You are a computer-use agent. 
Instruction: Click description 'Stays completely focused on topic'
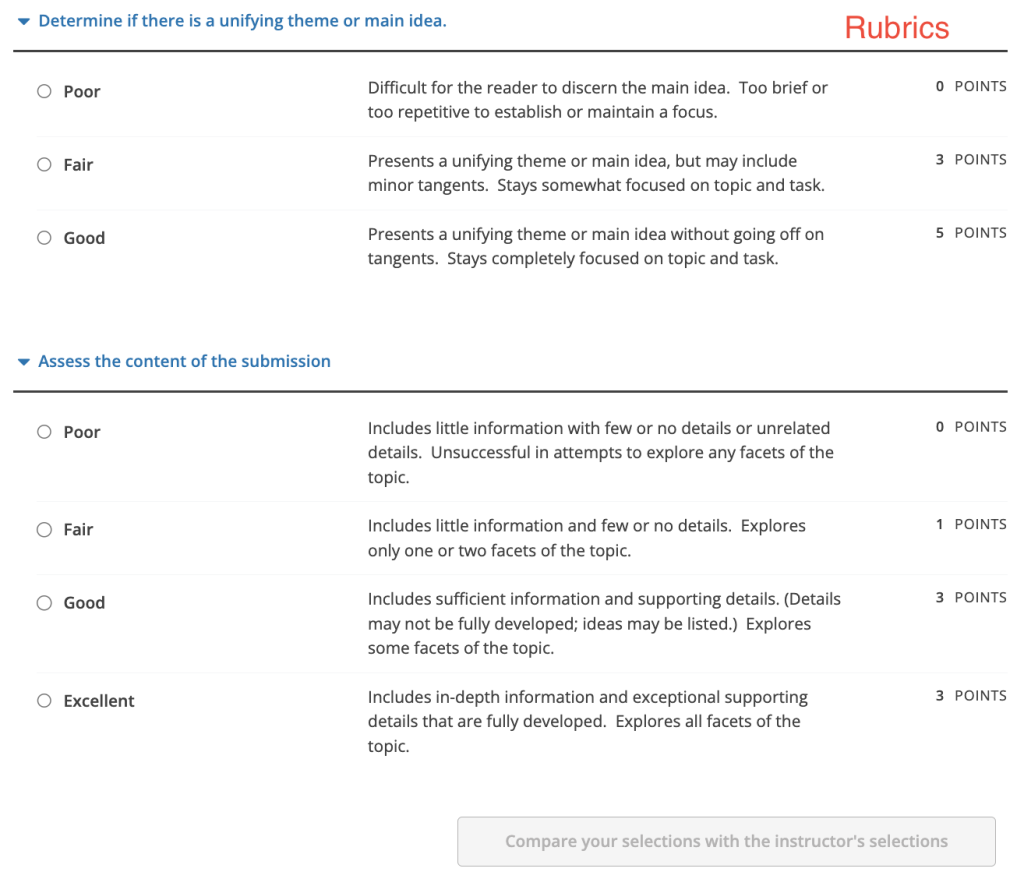[595, 246]
